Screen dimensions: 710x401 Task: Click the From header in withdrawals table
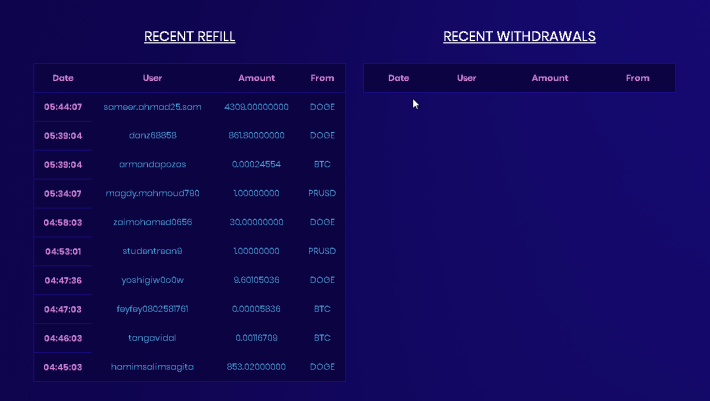tap(638, 78)
